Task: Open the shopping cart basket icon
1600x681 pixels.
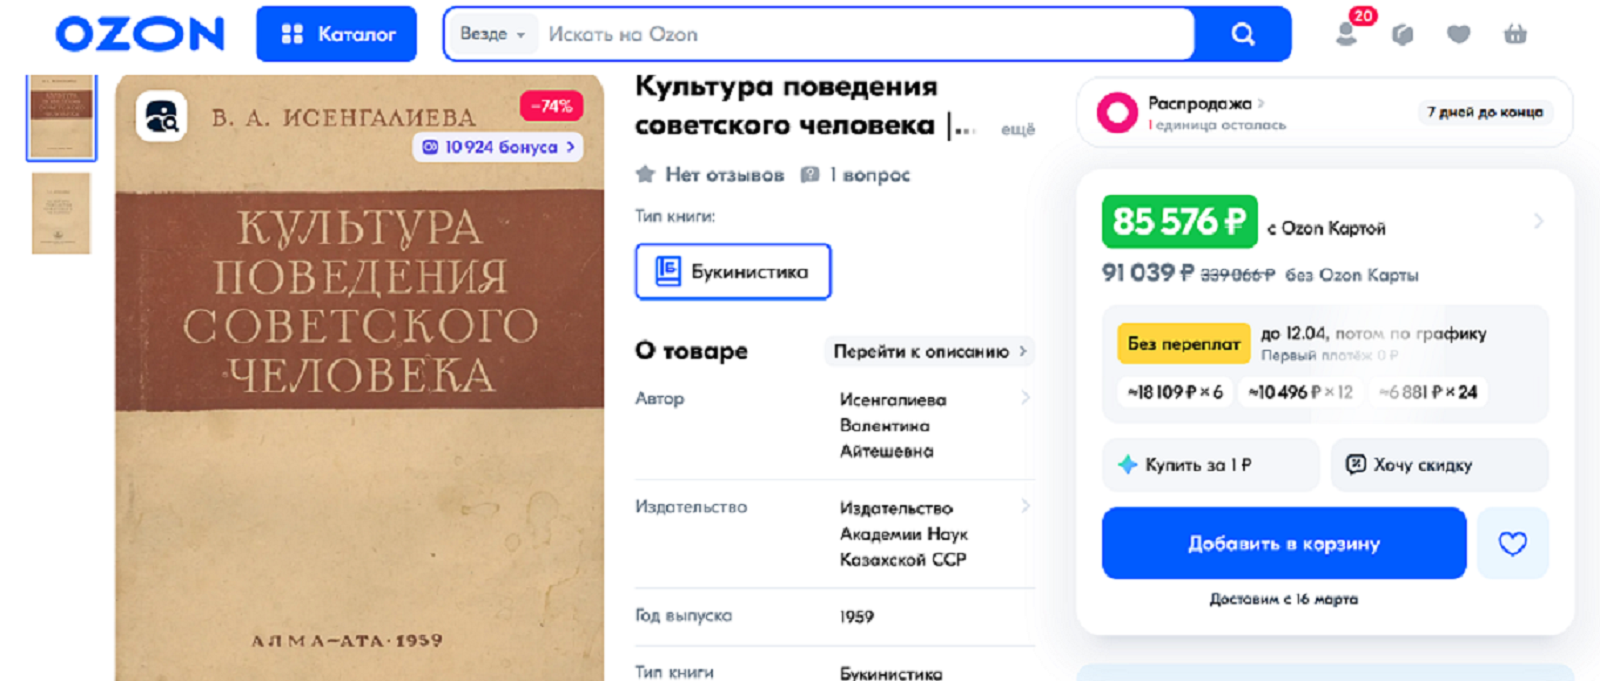Action: coord(1515,35)
